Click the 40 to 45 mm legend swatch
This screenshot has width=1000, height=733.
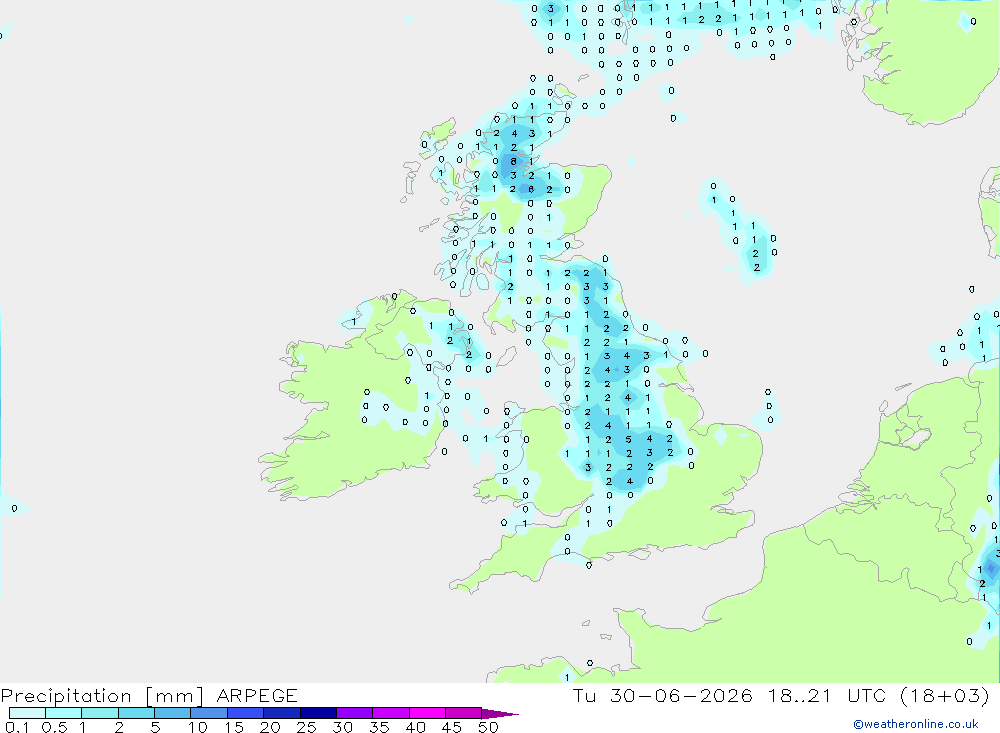click(x=427, y=713)
